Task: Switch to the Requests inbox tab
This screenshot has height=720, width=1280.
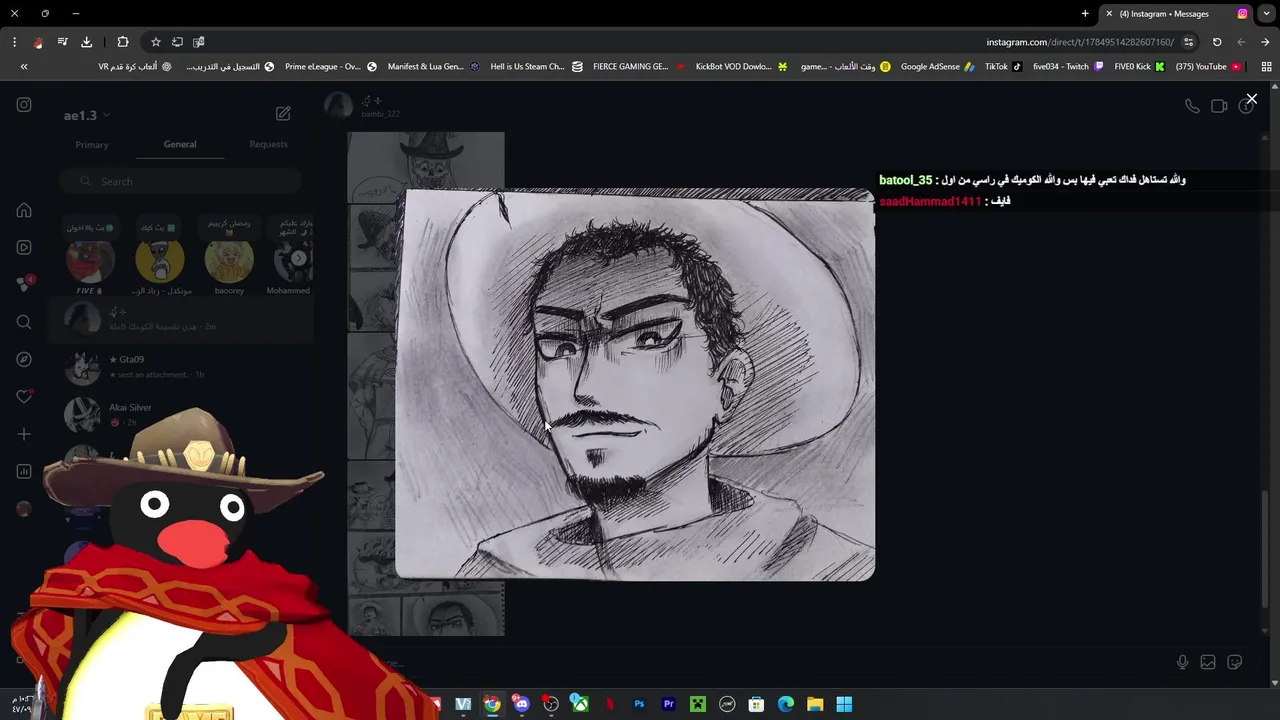Action: click(x=268, y=144)
